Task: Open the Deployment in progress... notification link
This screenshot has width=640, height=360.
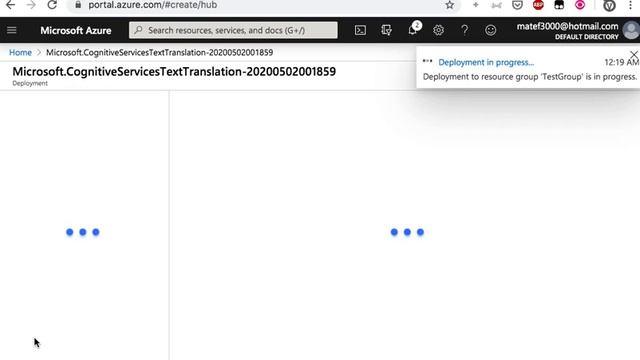Action: click(x=486, y=62)
